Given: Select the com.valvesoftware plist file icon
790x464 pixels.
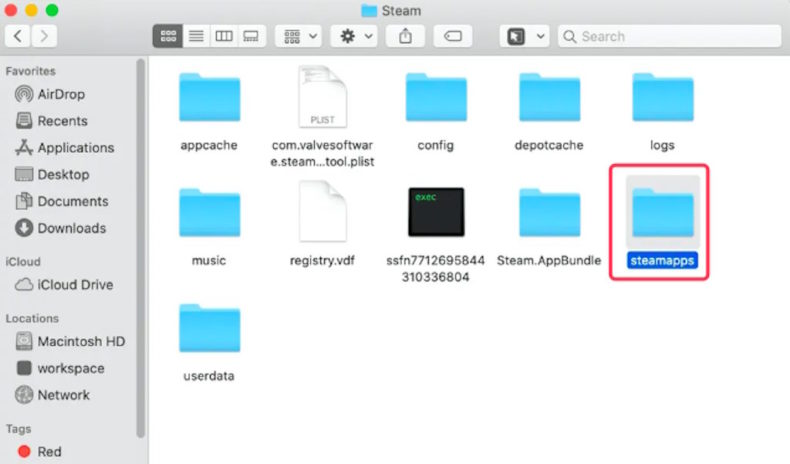Looking at the screenshot, I should [322, 96].
